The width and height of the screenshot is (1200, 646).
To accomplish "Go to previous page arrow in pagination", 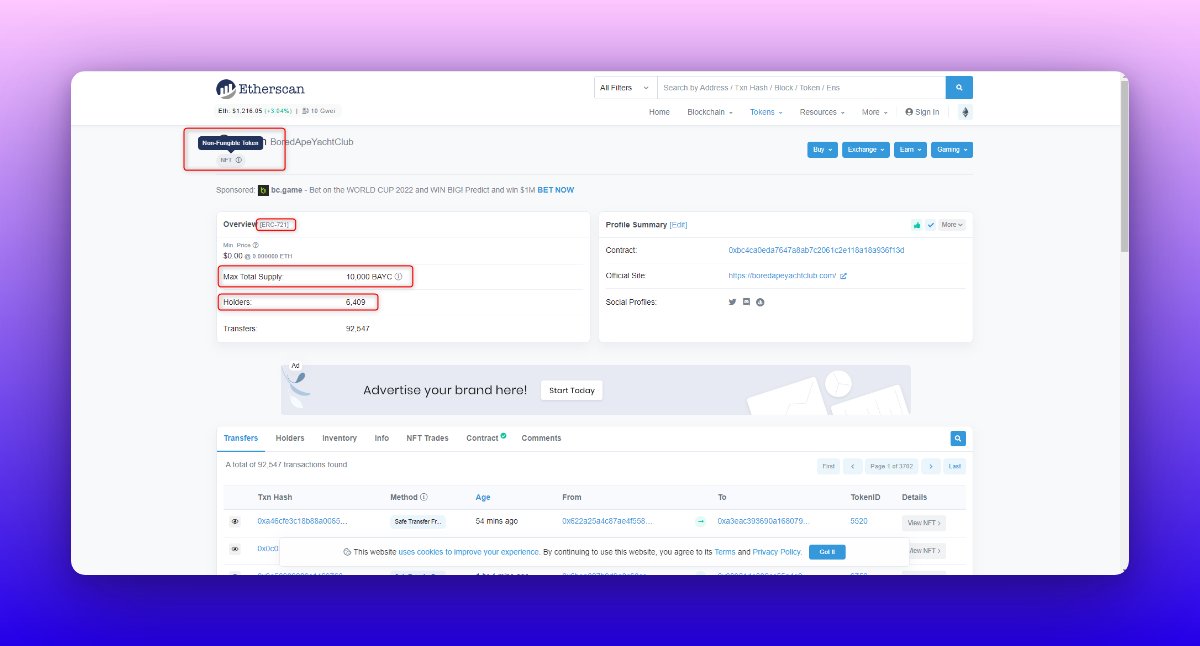I will [853, 466].
